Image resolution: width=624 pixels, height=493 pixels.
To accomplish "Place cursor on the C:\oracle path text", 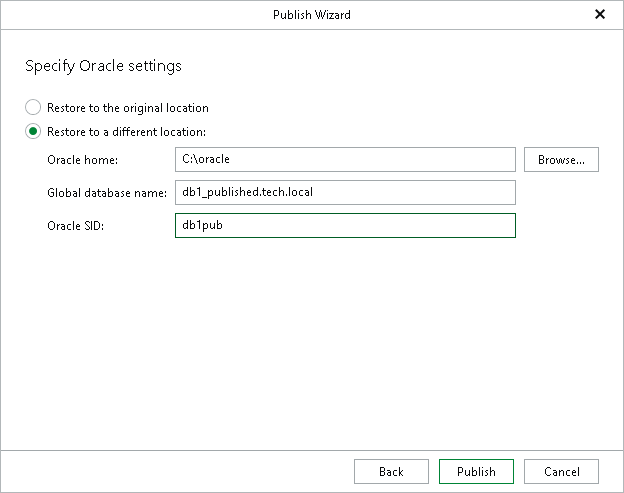I will 206,159.
